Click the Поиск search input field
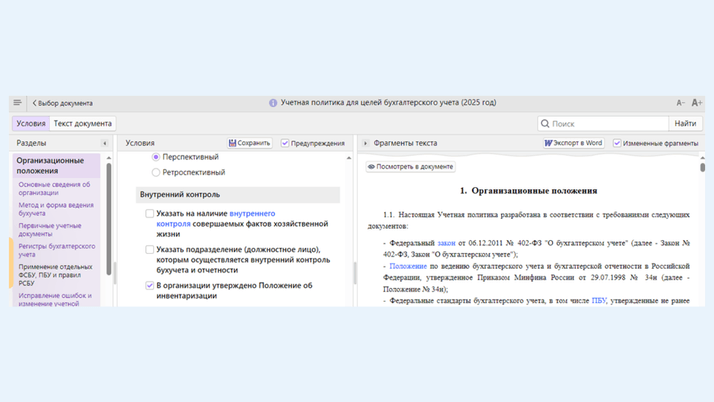Screen dimensions: 714x402 pos(605,124)
